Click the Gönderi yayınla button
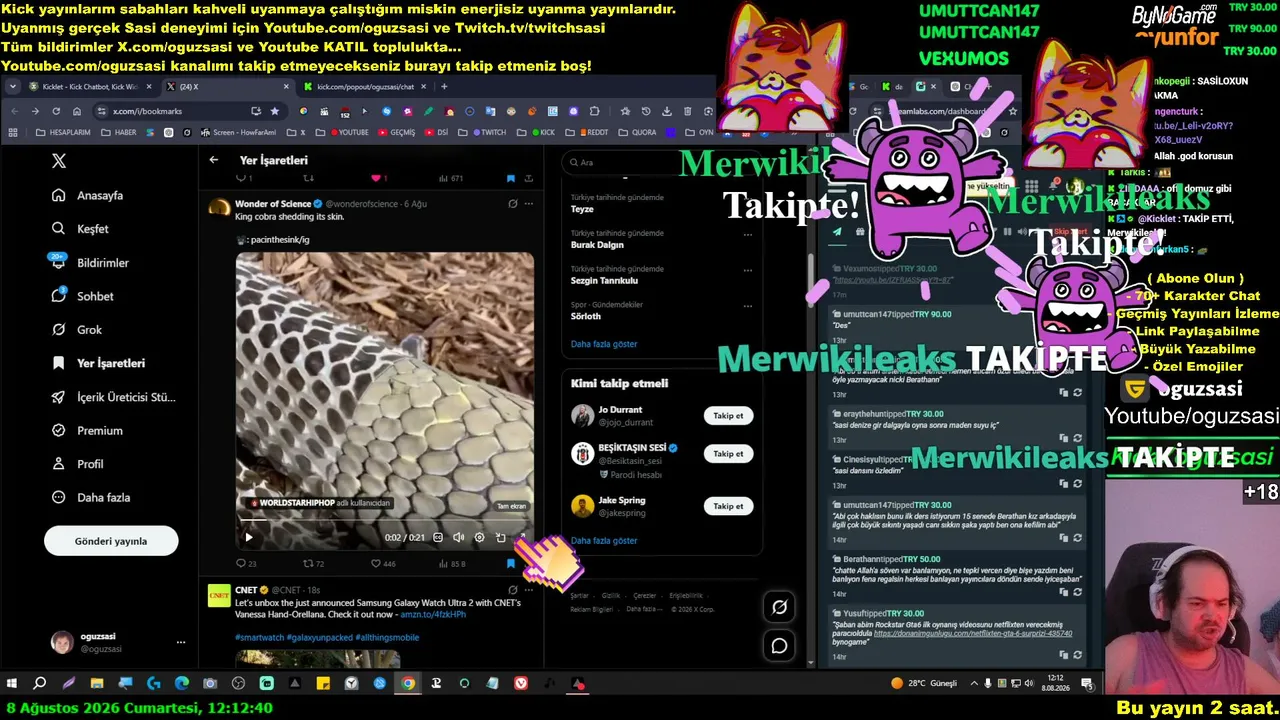This screenshot has width=1280, height=720. pos(111,541)
